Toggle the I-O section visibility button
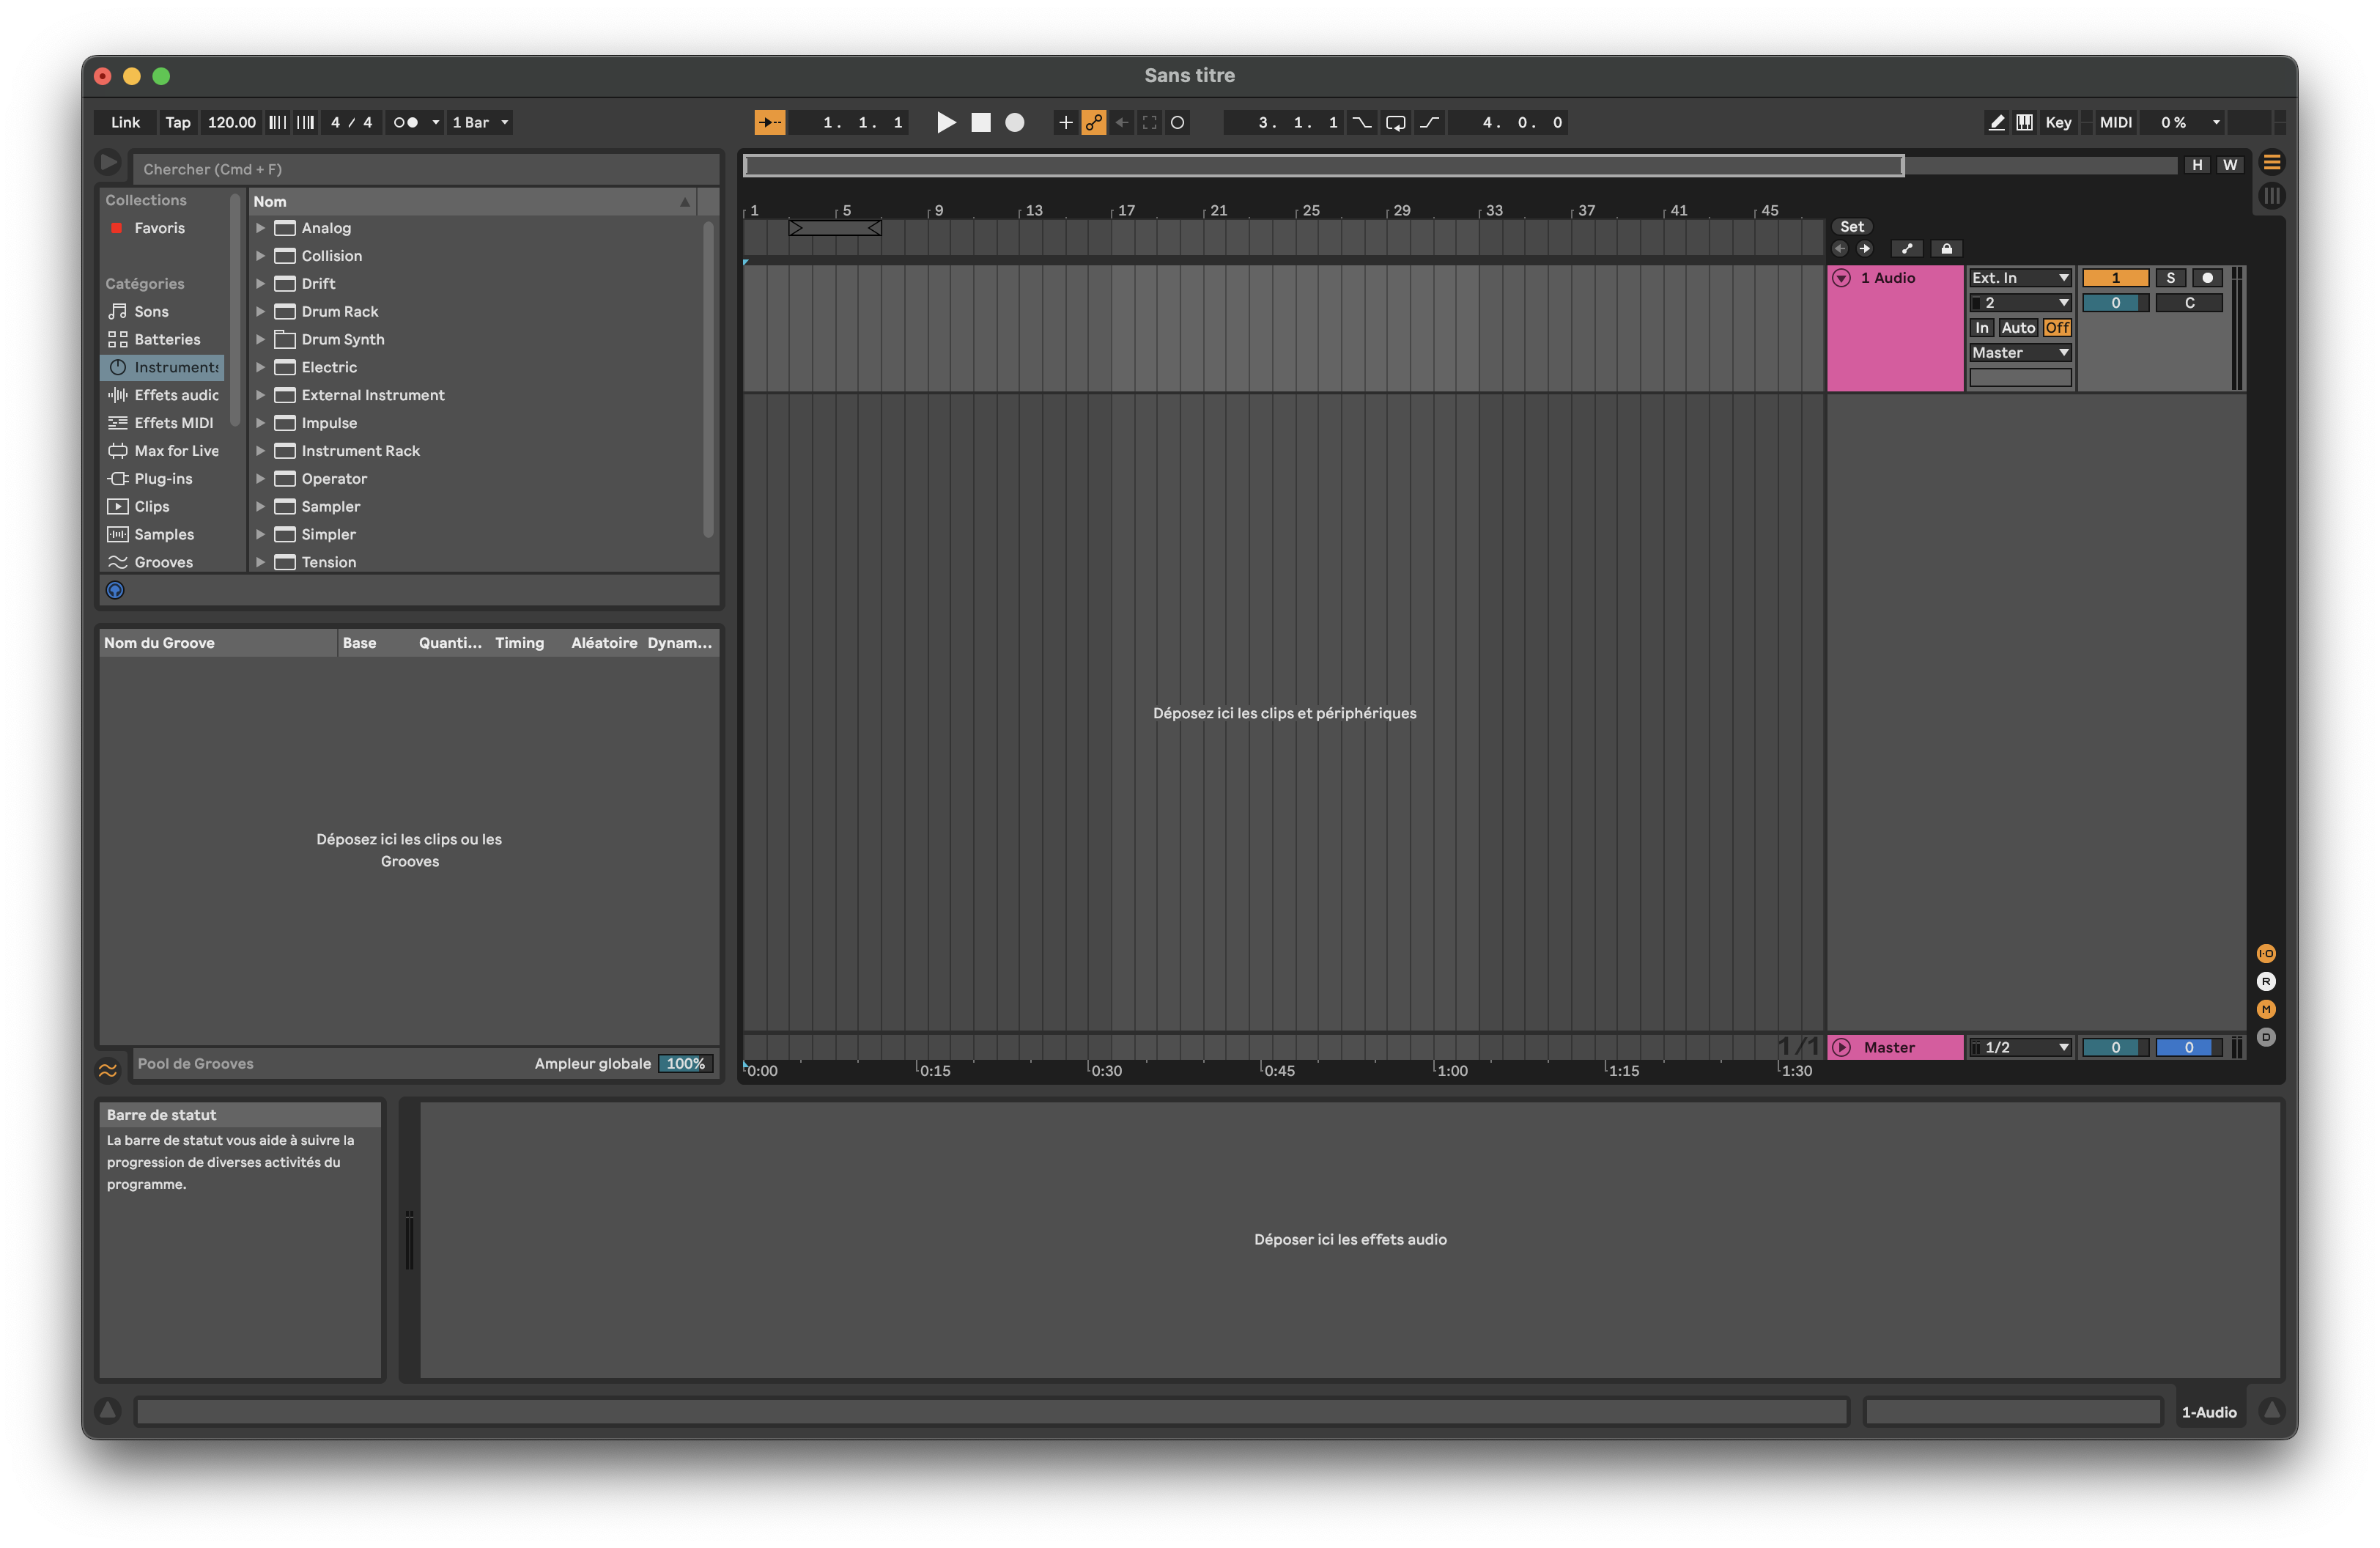The image size is (2380, 1548). click(2266, 953)
